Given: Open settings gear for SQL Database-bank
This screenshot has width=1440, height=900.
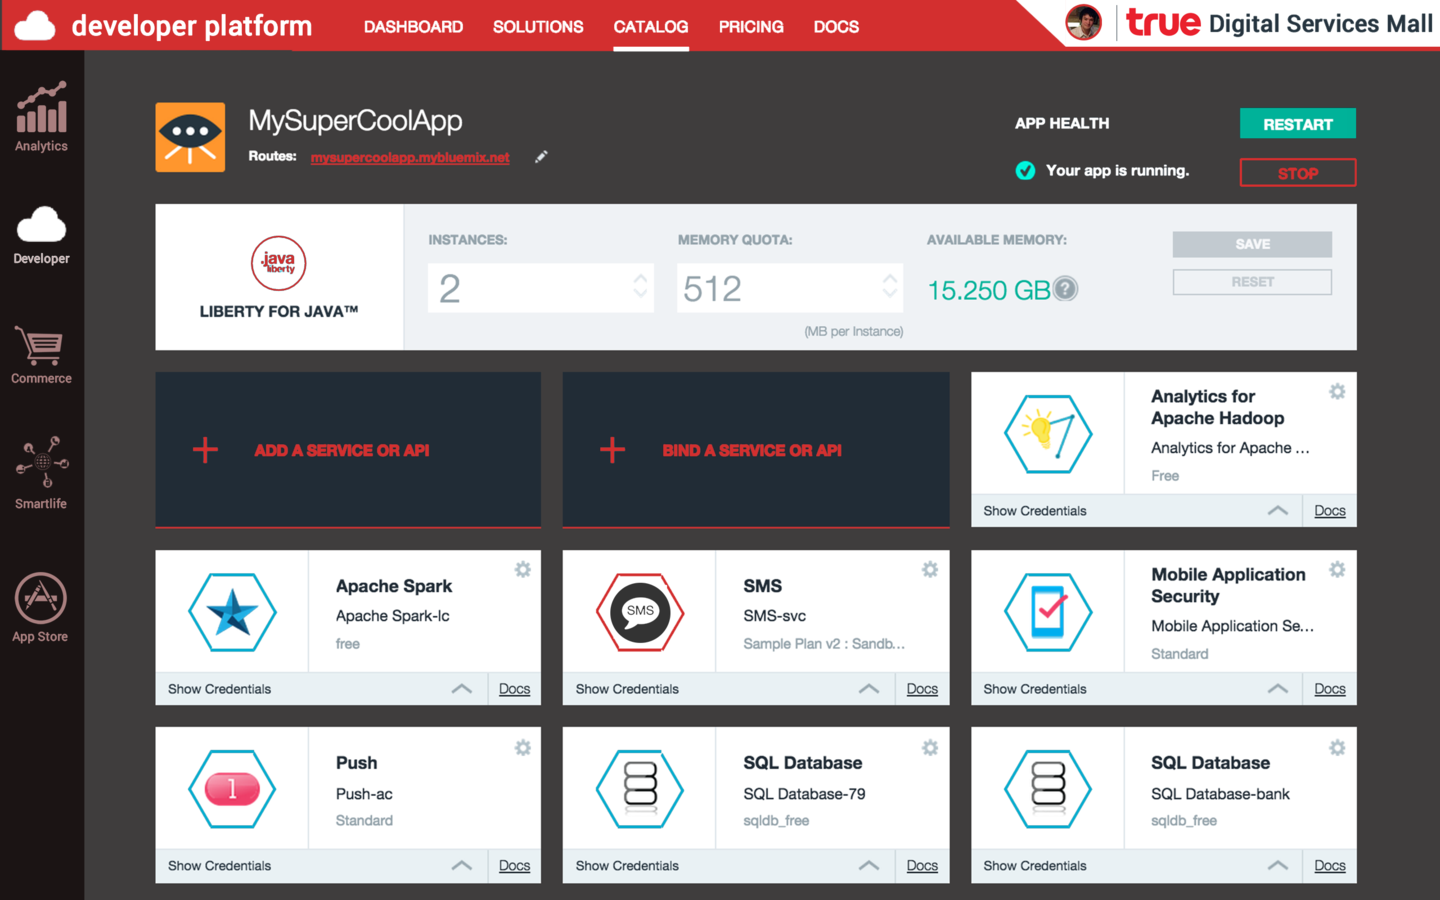Looking at the screenshot, I should (x=1337, y=748).
